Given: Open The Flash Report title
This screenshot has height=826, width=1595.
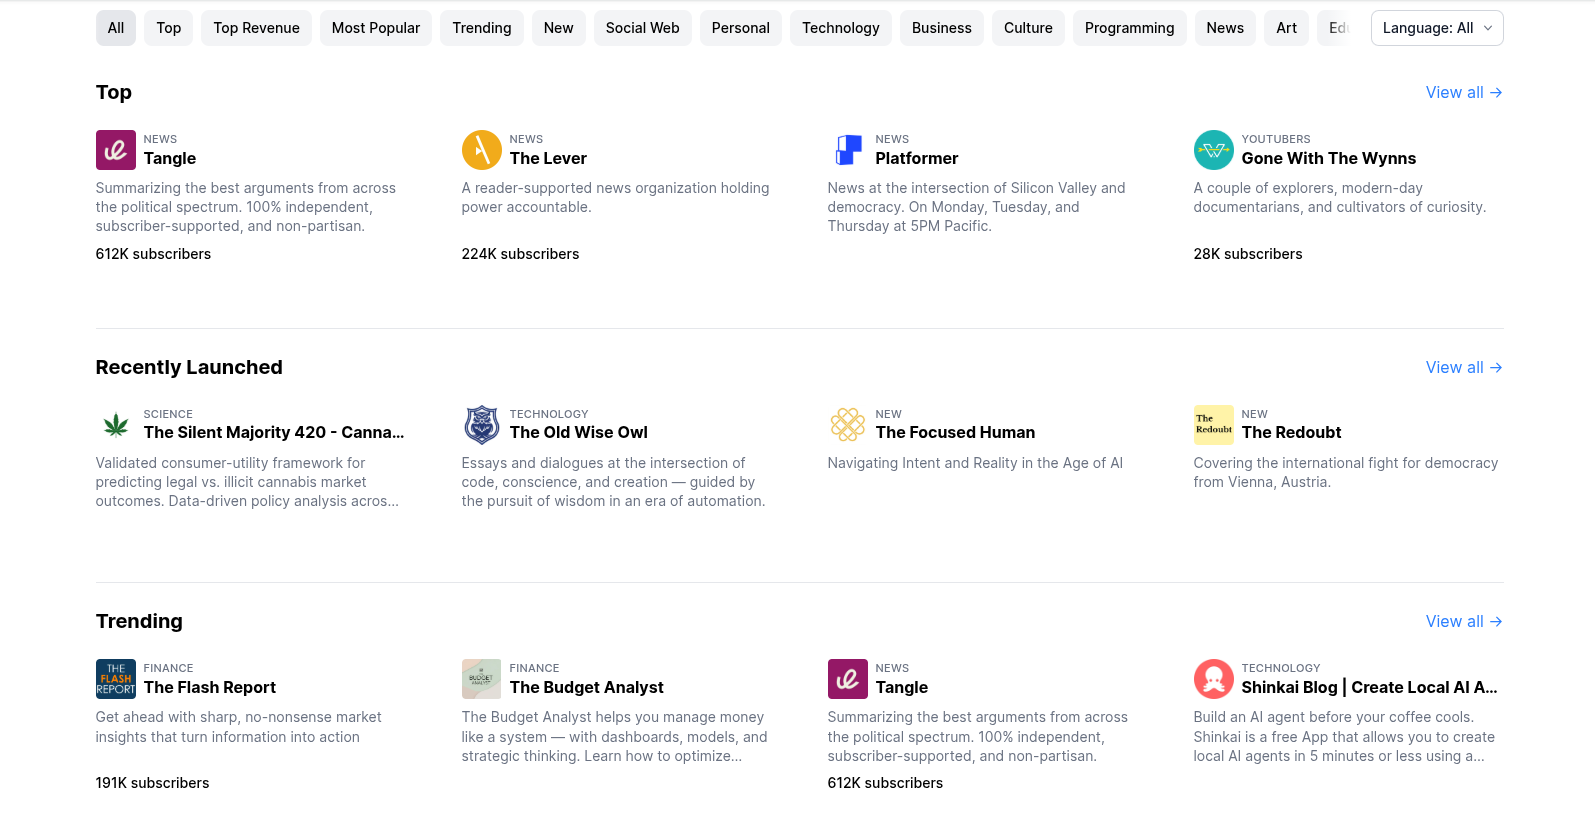Looking at the screenshot, I should [x=210, y=687].
